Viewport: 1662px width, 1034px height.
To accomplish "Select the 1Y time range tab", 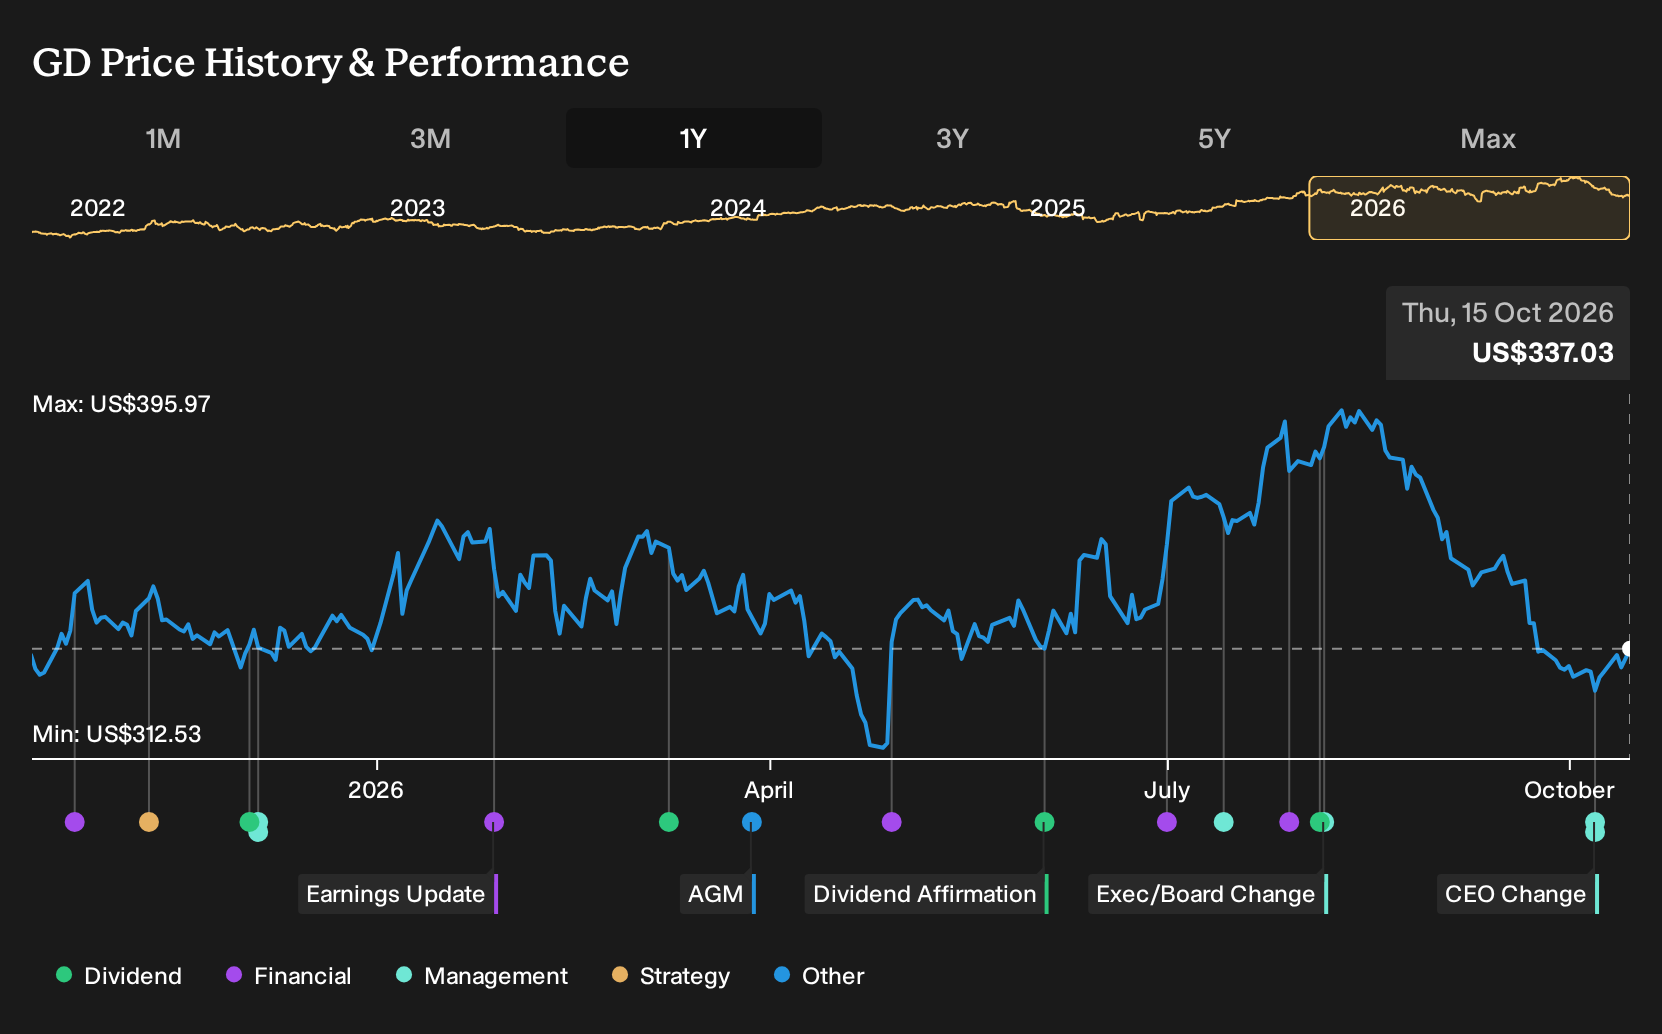I will (x=694, y=138).
